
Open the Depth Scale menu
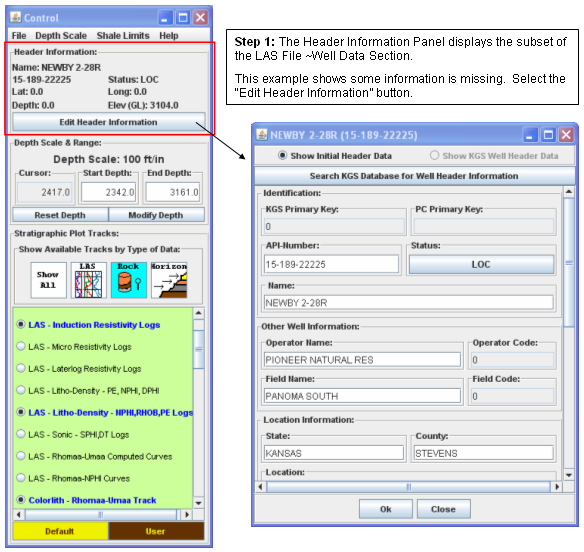tap(61, 36)
